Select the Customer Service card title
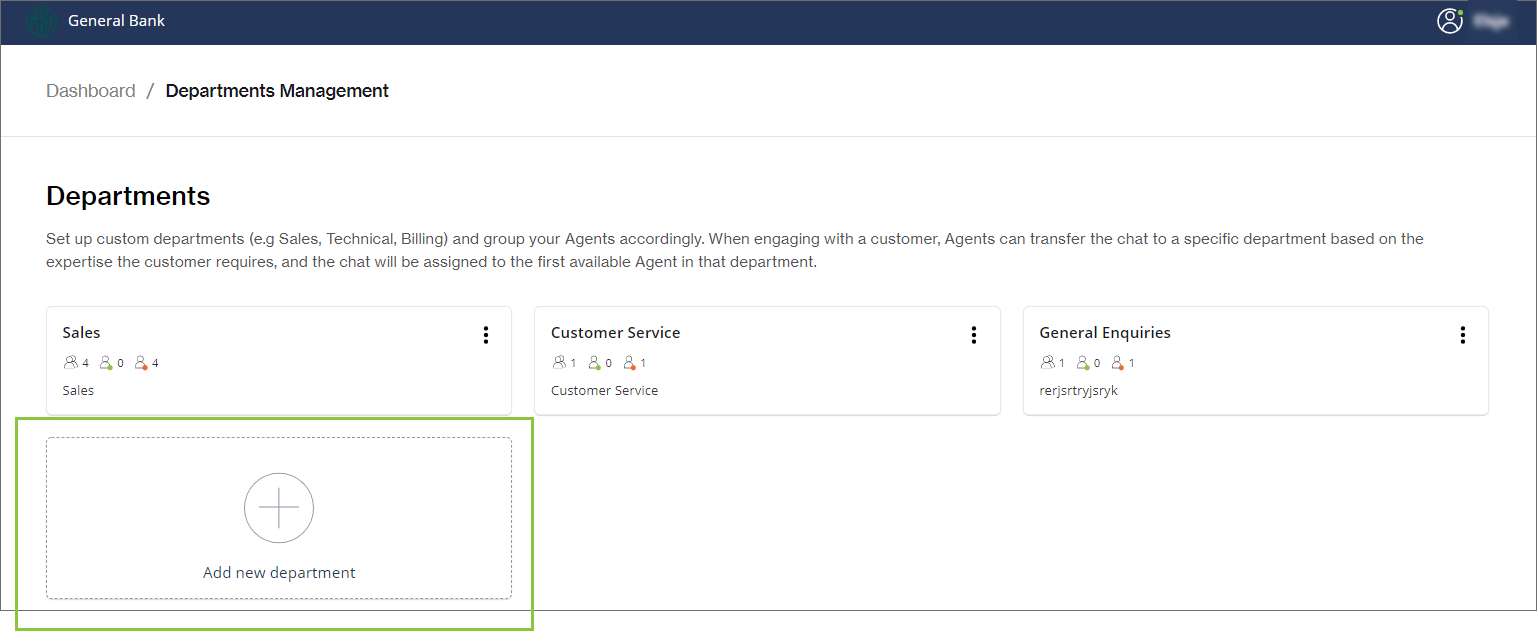This screenshot has height=631, width=1537. 615,333
